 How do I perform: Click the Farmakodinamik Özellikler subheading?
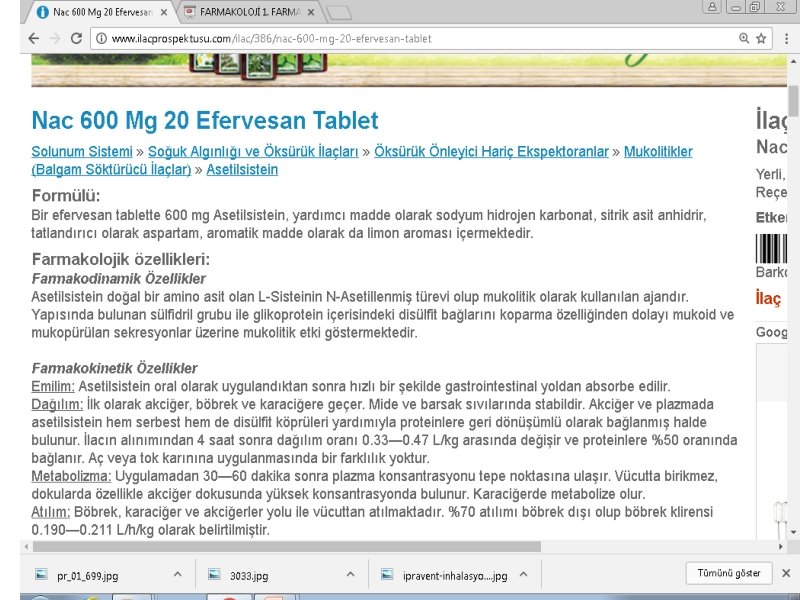(118, 279)
